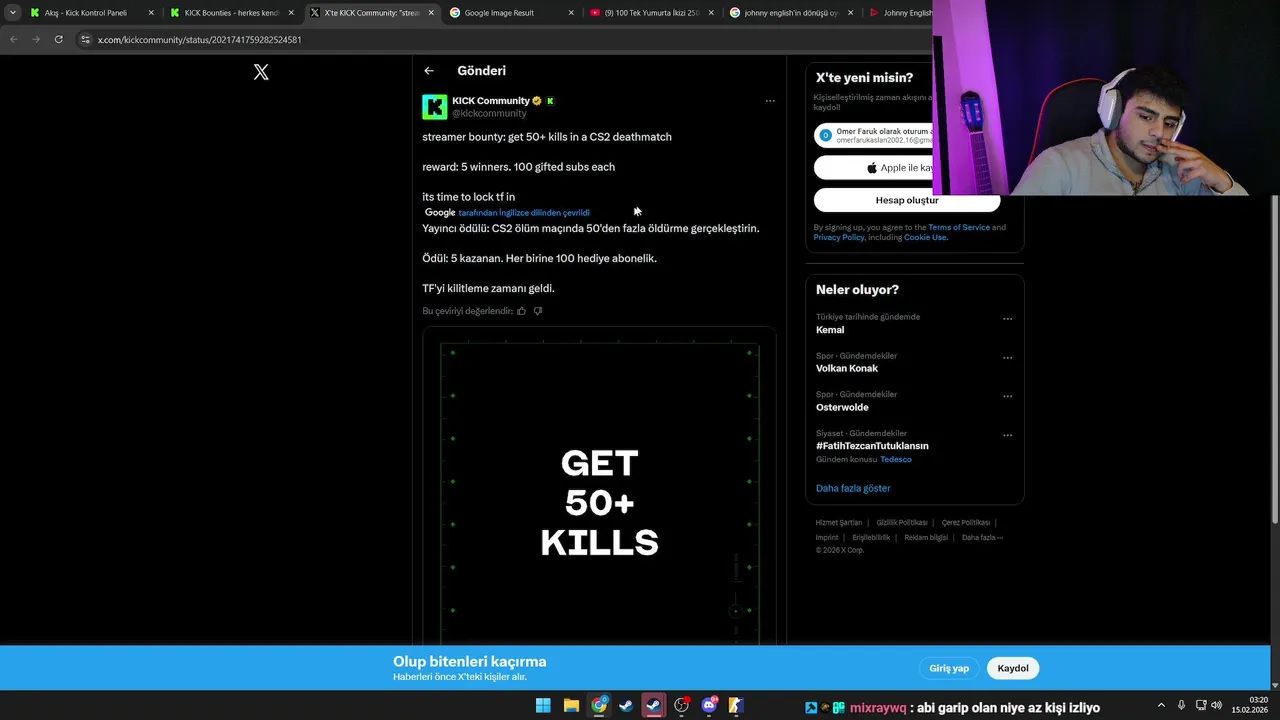Open the Osterwolde trending topic
Viewport: 1280px width, 720px height.
click(x=842, y=407)
